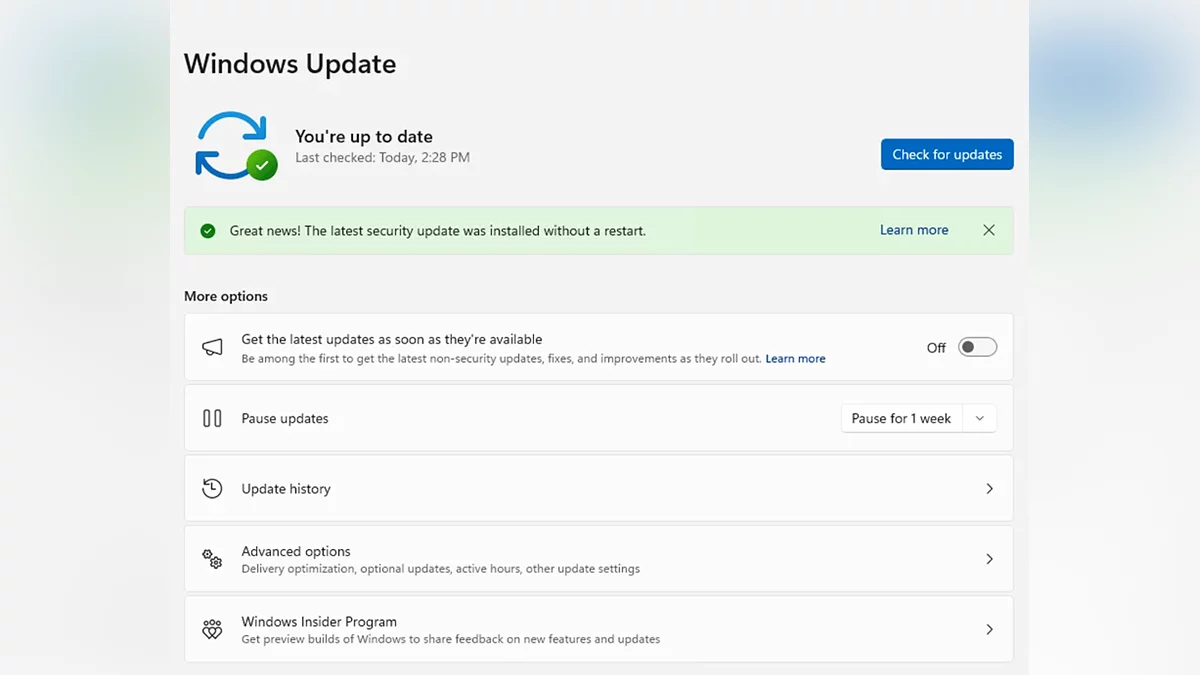Select the Update history row label
Viewport: 1200px width, 675px height.
(x=286, y=489)
